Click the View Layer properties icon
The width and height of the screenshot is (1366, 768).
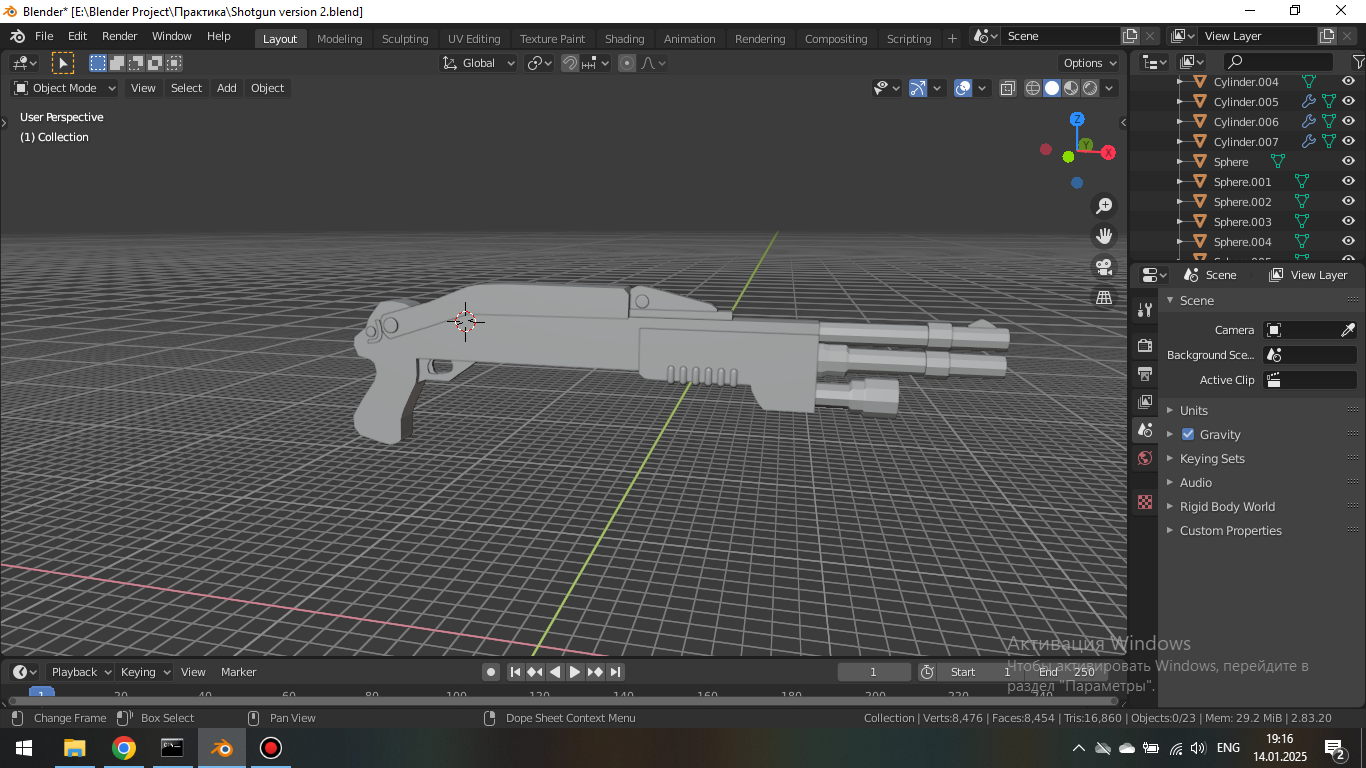pos(1143,402)
